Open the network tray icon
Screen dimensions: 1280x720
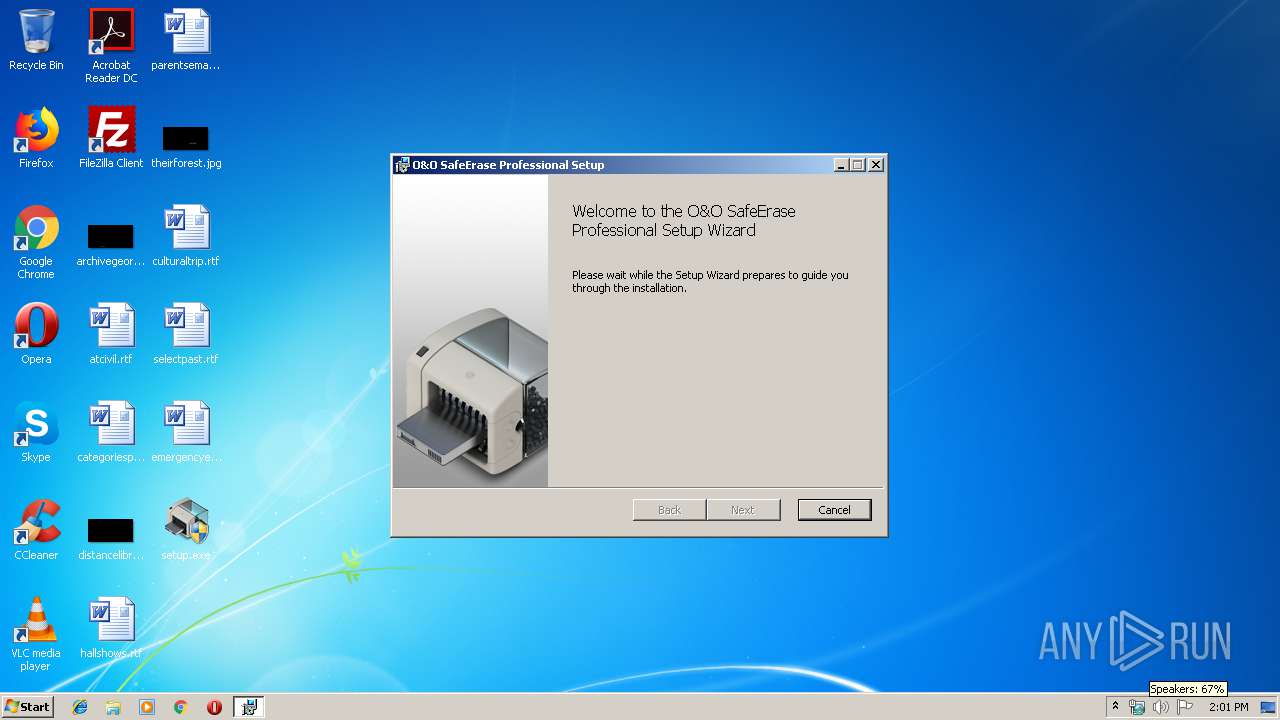pos(1137,707)
